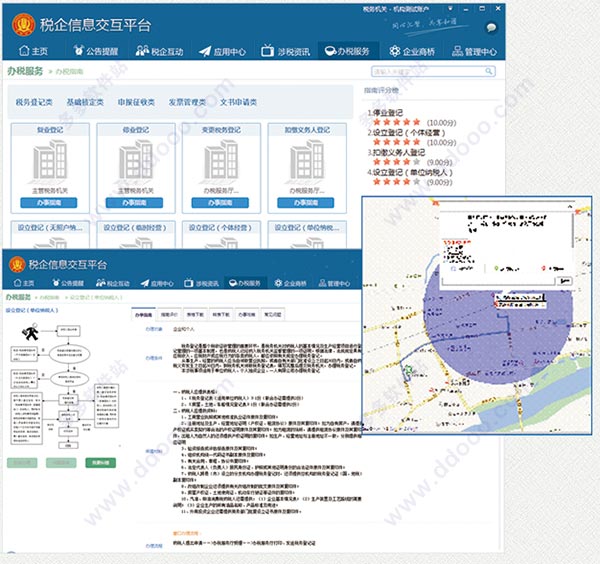Click 主页 home icon in lower window
The width and height of the screenshot is (600, 564).
pyautogui.click(x=17, y=283)
